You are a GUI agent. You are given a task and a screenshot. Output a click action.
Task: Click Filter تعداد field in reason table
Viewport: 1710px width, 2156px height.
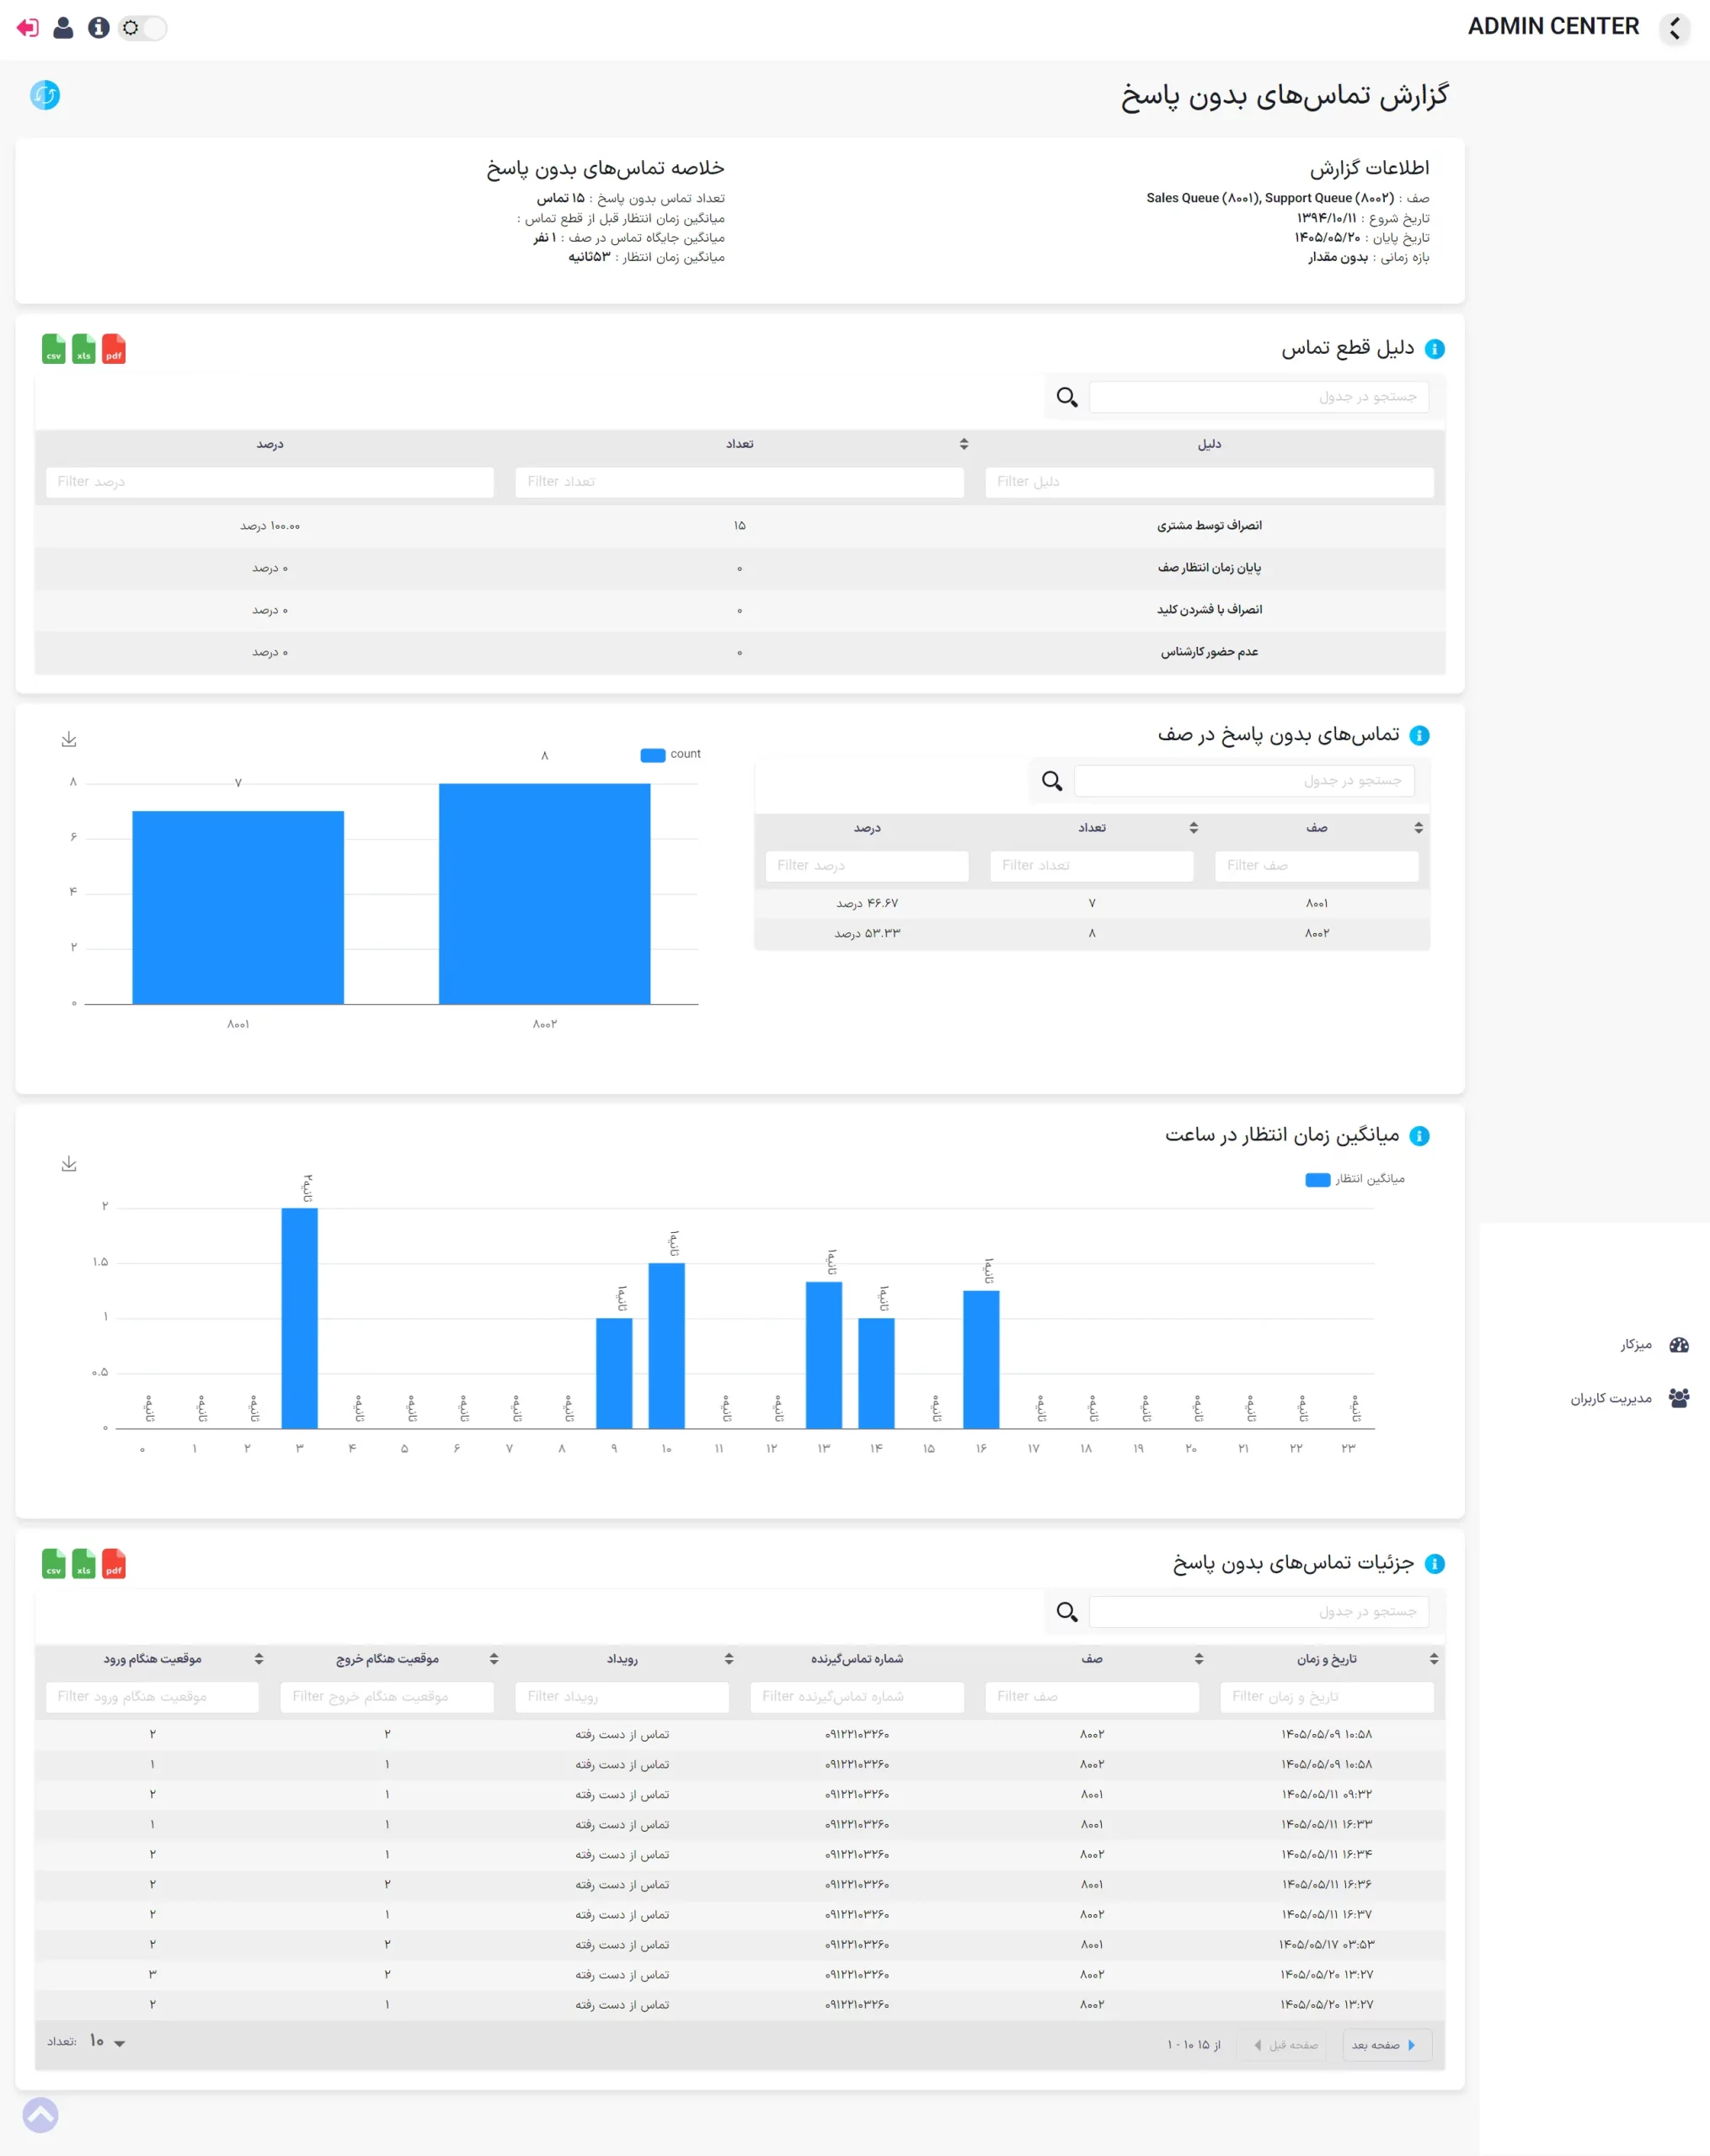coord(739,482)
